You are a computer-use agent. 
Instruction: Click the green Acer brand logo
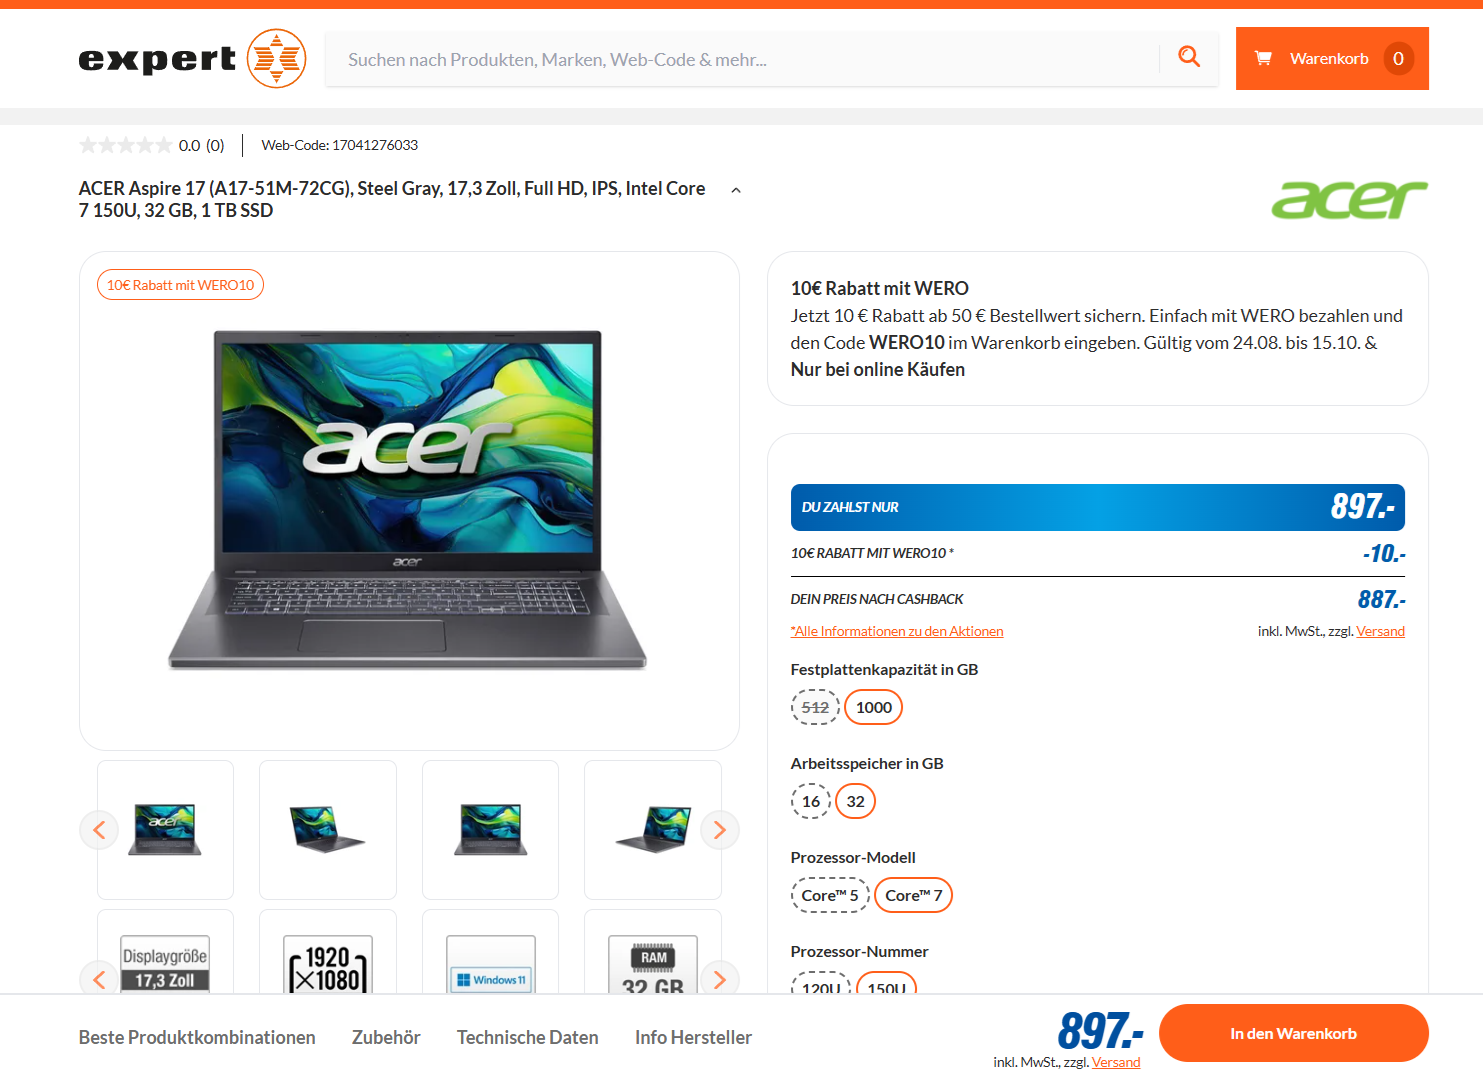click(1349, 199)
